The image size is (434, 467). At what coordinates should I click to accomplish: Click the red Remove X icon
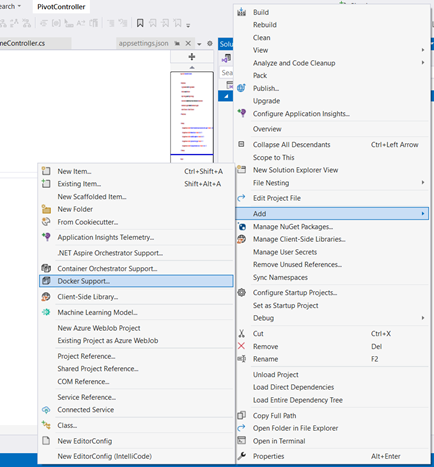[241, 346]
